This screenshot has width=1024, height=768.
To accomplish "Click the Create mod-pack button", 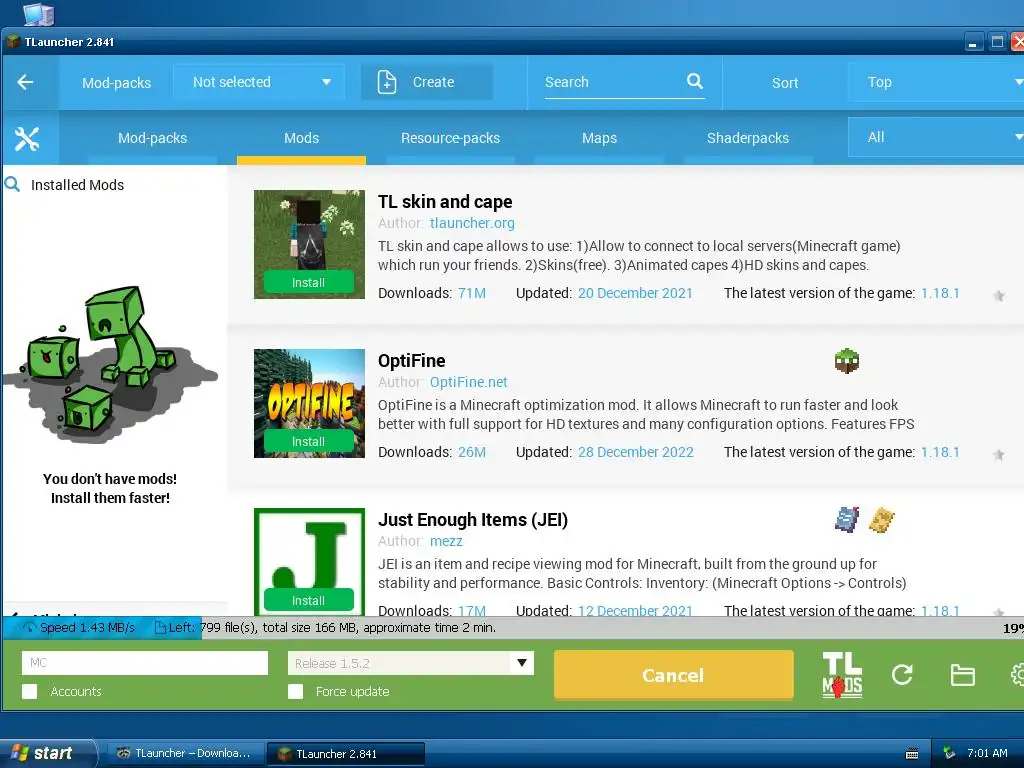I will click(x=427, y=82).
